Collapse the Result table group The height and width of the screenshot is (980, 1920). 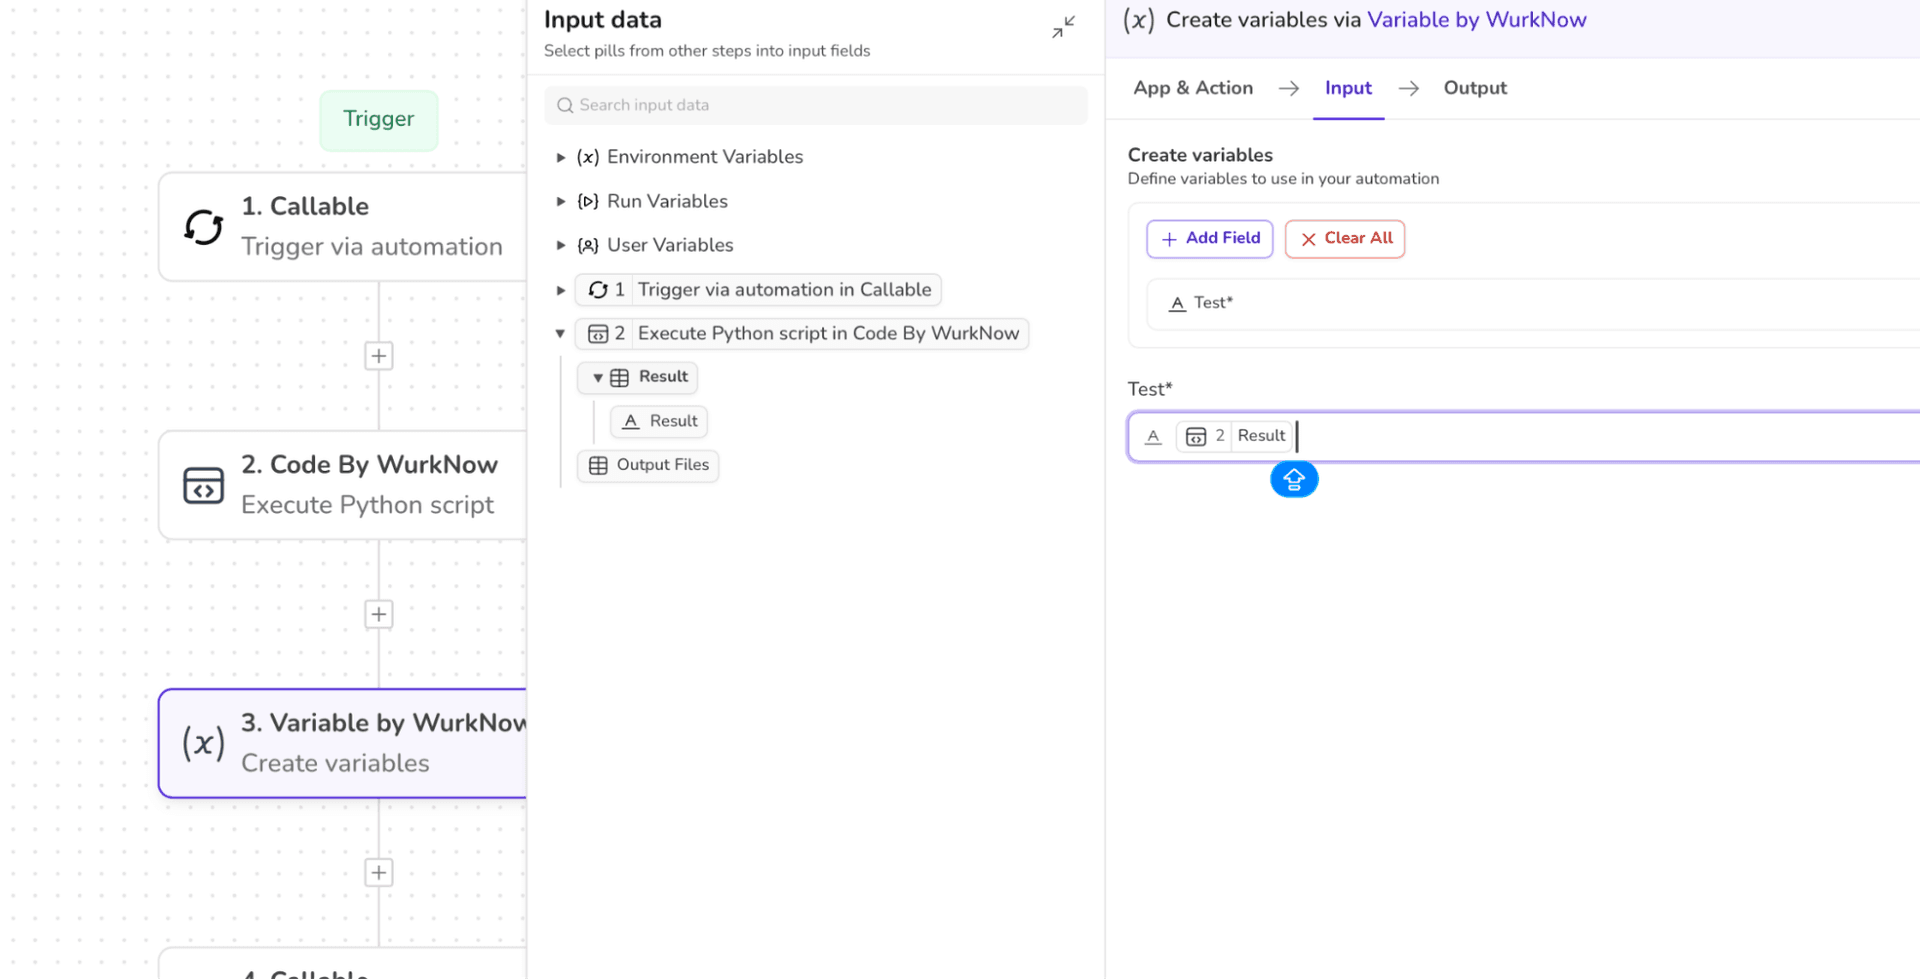pos(597,378)
